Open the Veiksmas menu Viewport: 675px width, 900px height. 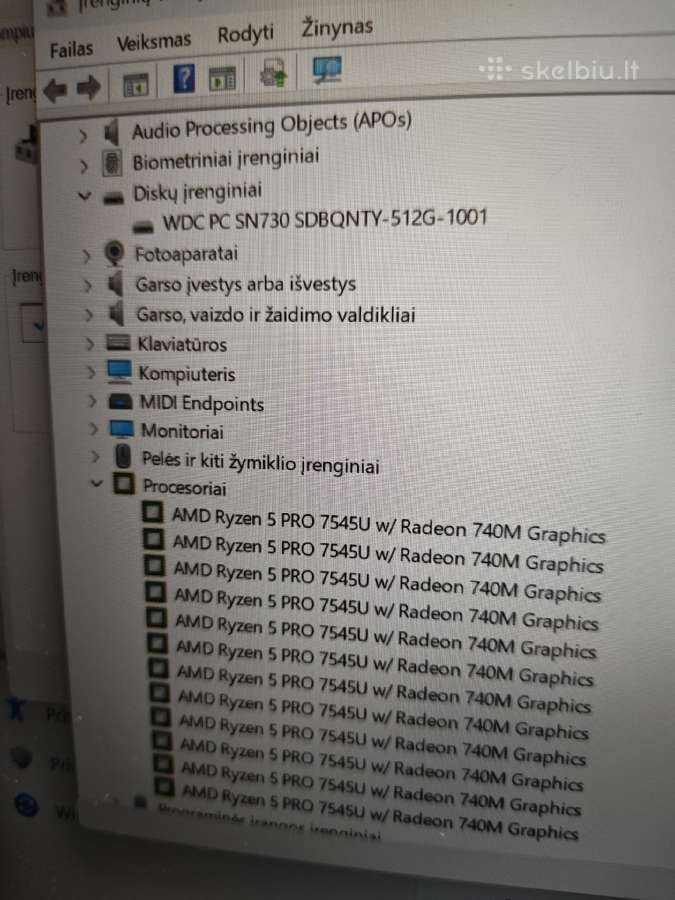coord(154,41)
